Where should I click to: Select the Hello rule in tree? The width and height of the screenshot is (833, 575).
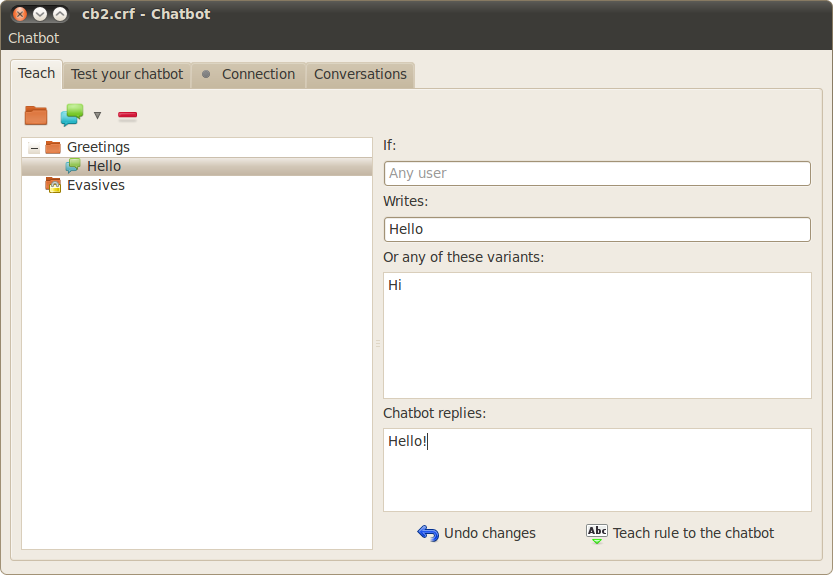point(104,166)
